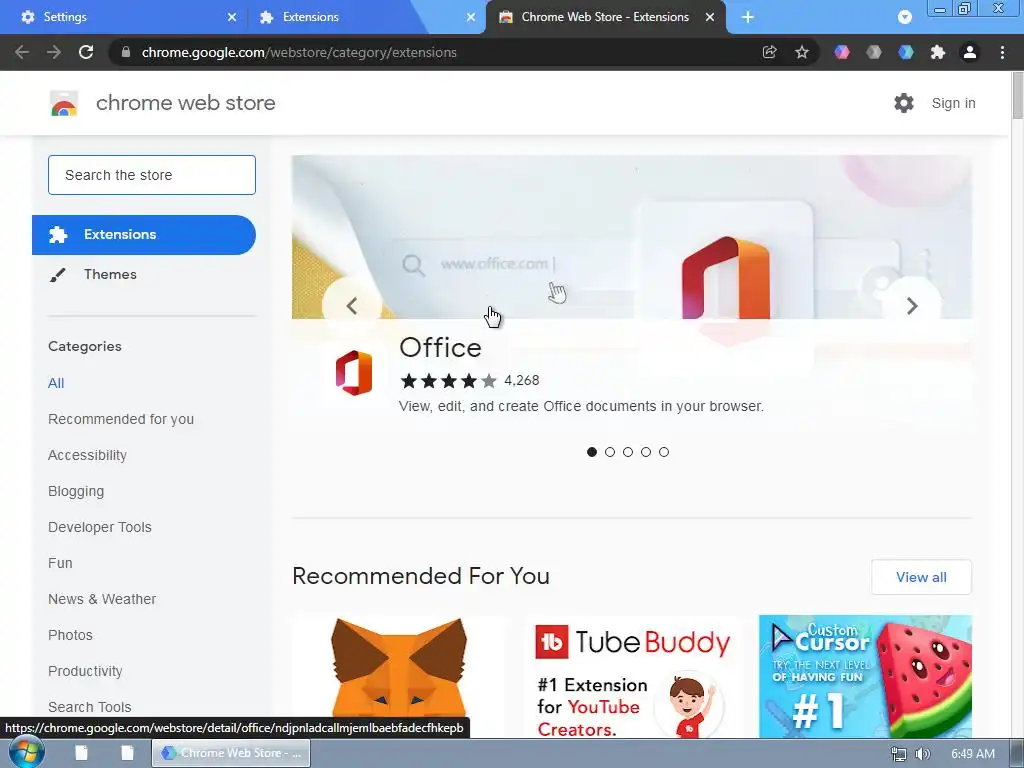Open Blogging category
Screen dimensions: 1024x768
click(x=76, y=491)
